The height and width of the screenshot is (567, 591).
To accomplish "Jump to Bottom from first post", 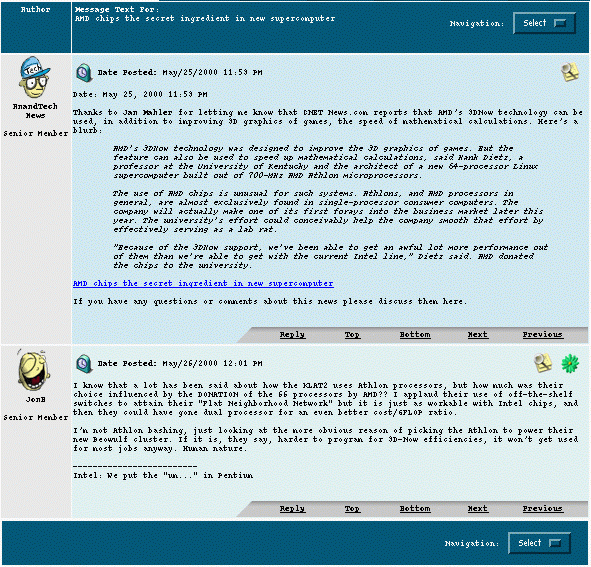I will coord(415,335).
